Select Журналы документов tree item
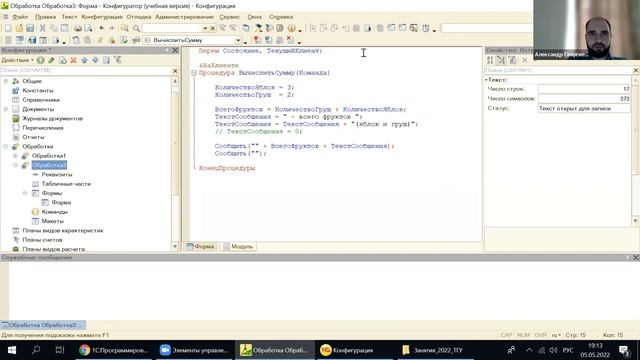The image size is (640, 360). tap(52, 118)
